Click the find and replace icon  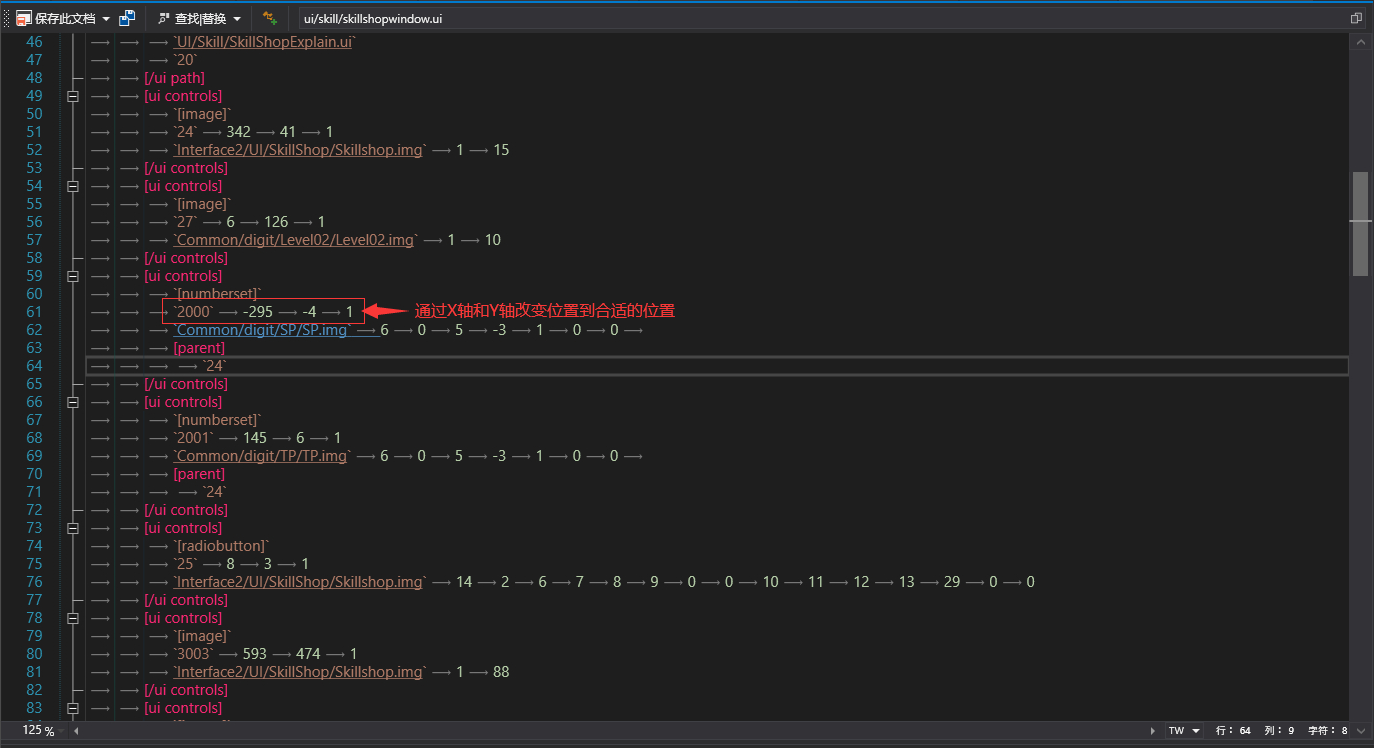[x=164, y=18]
